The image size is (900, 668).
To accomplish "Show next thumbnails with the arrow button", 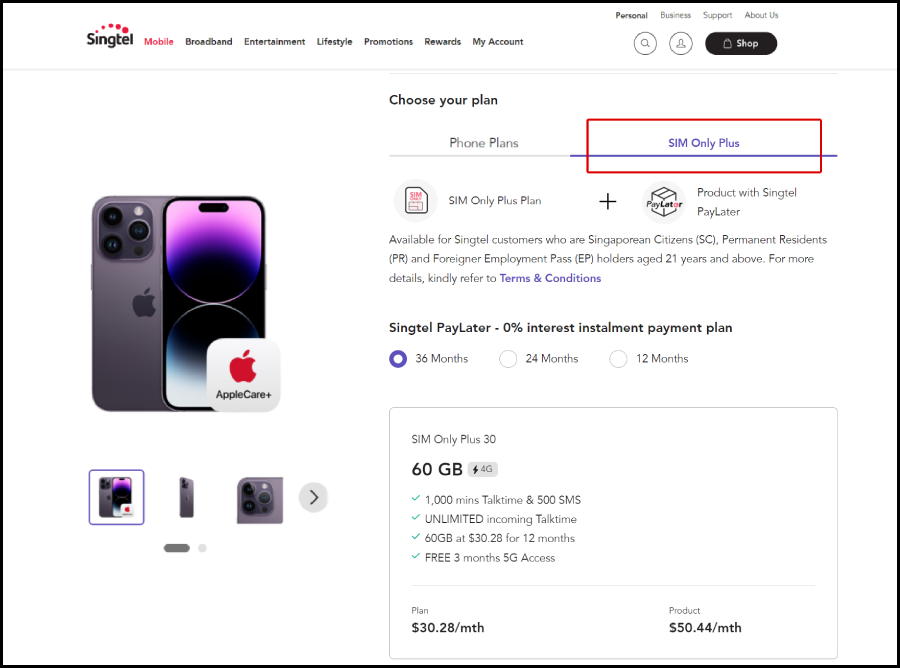I will [x=313, y=497].
